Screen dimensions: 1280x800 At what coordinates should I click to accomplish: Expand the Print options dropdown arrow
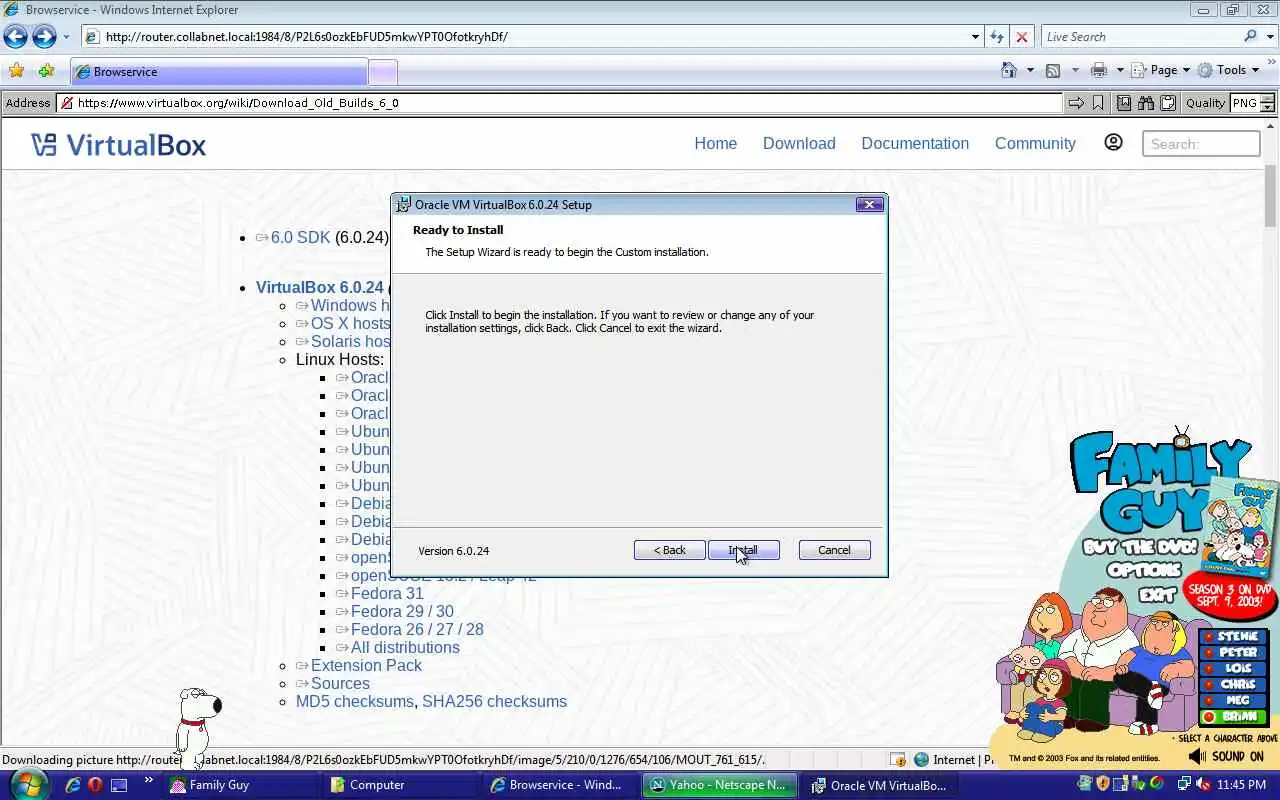tap(1120, 70)
